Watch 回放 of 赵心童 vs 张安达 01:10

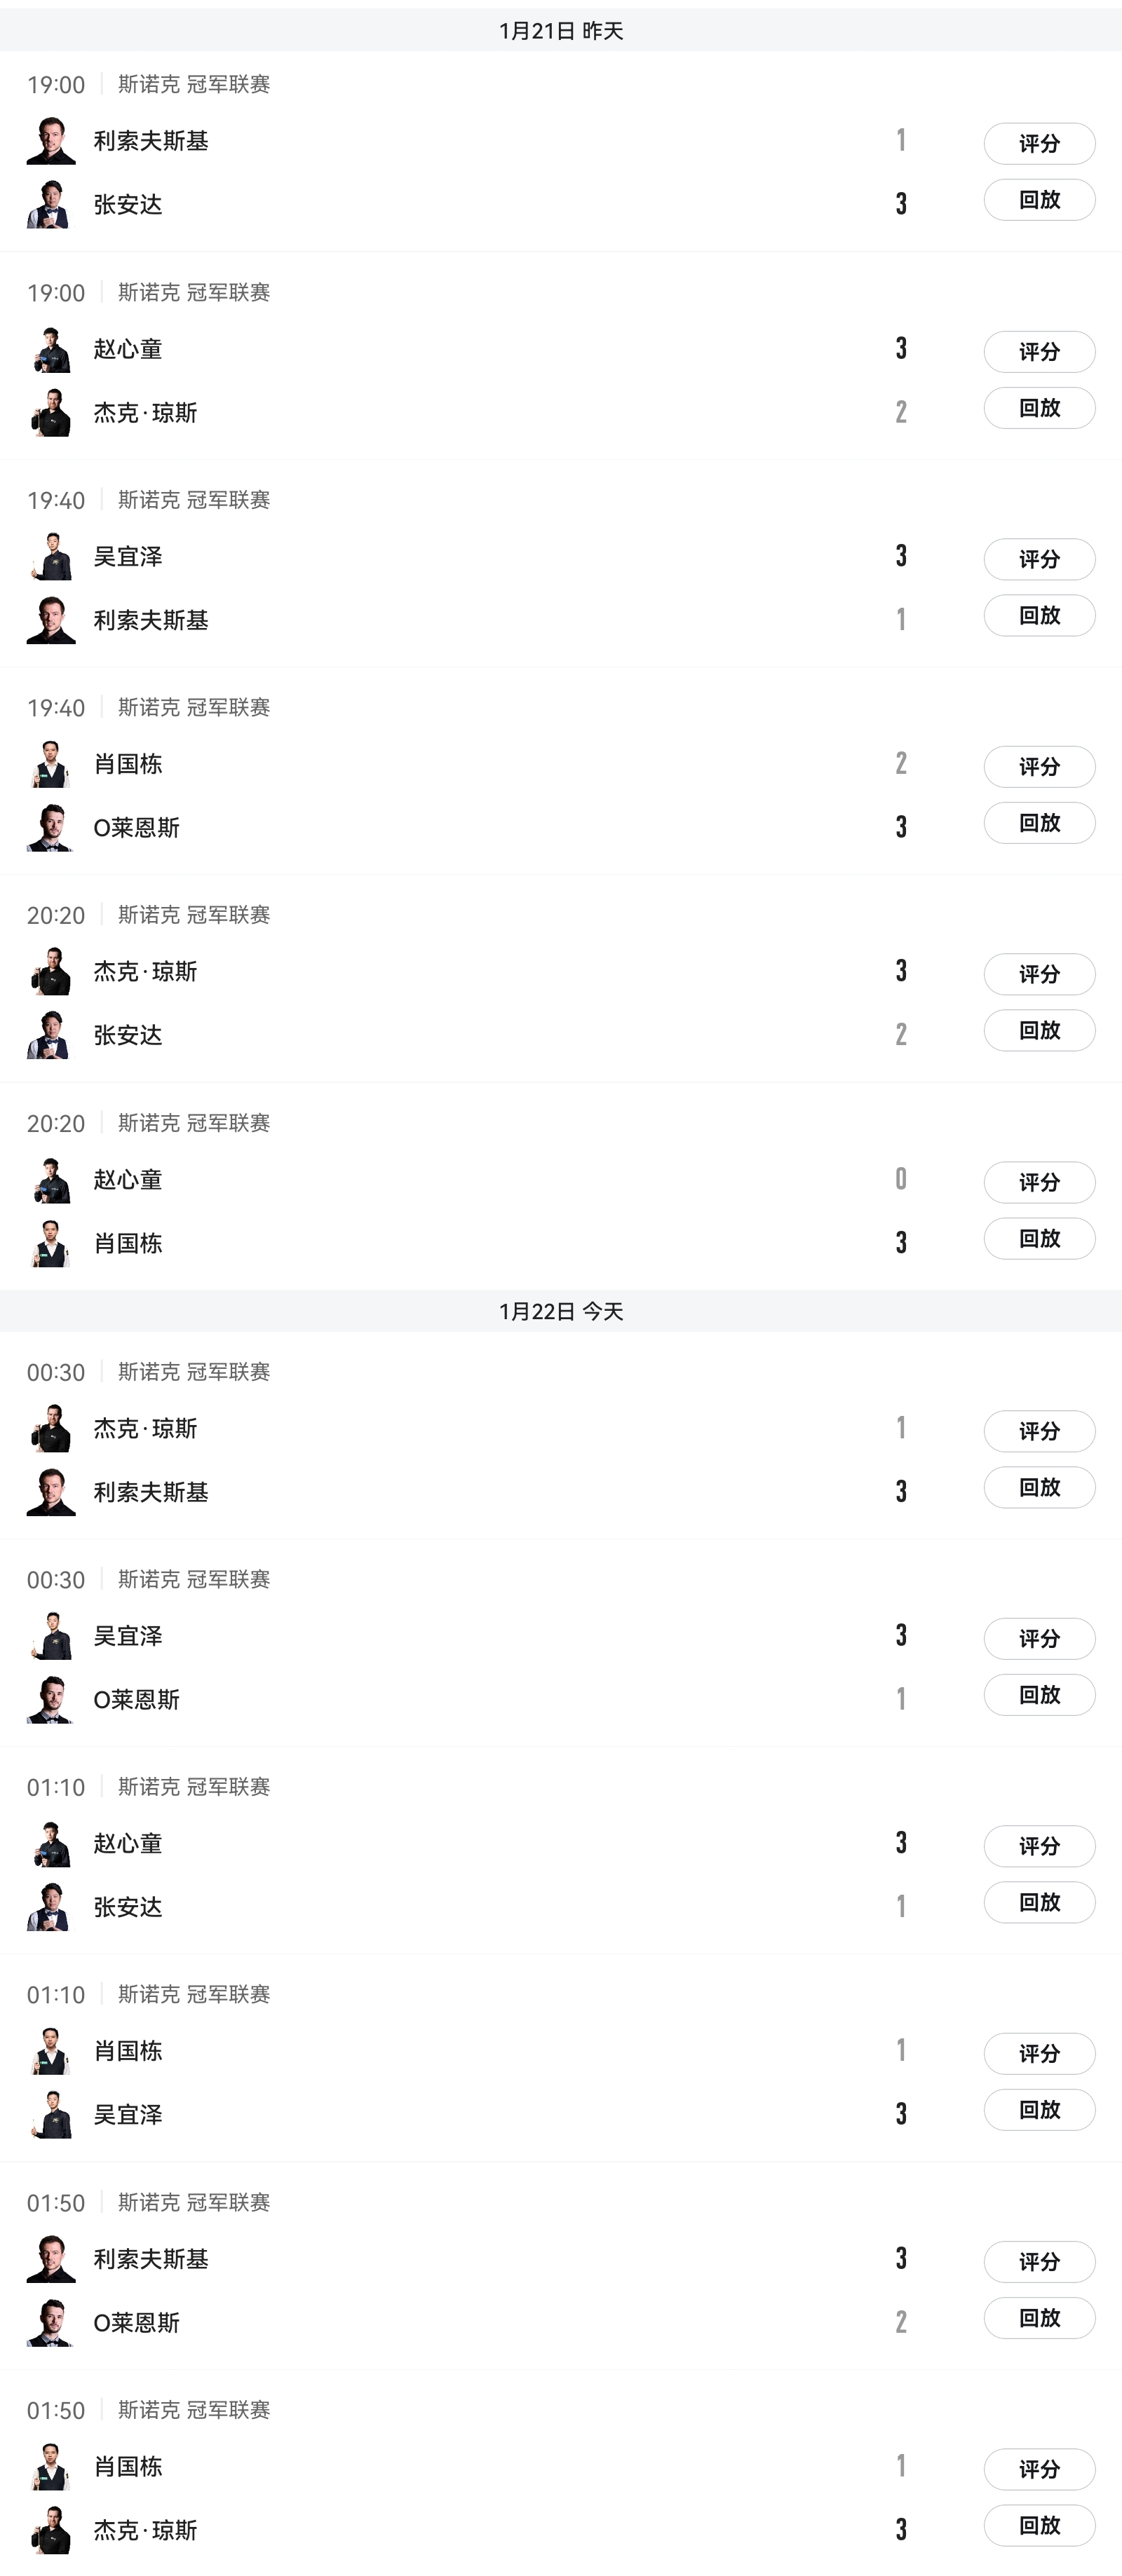pyautogui.click(x=1039, y=1903)
